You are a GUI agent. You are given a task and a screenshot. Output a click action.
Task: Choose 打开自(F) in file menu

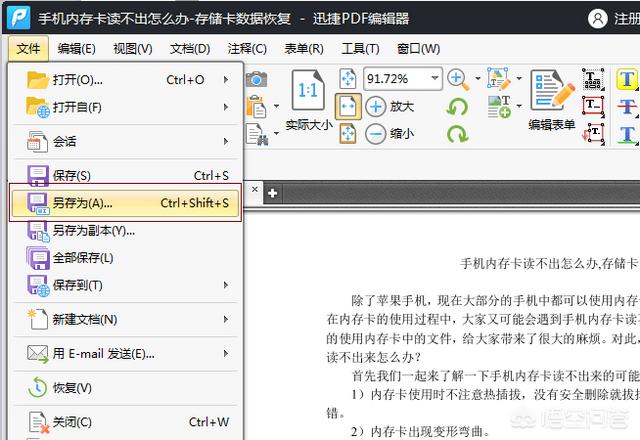[x=126, y=107]
